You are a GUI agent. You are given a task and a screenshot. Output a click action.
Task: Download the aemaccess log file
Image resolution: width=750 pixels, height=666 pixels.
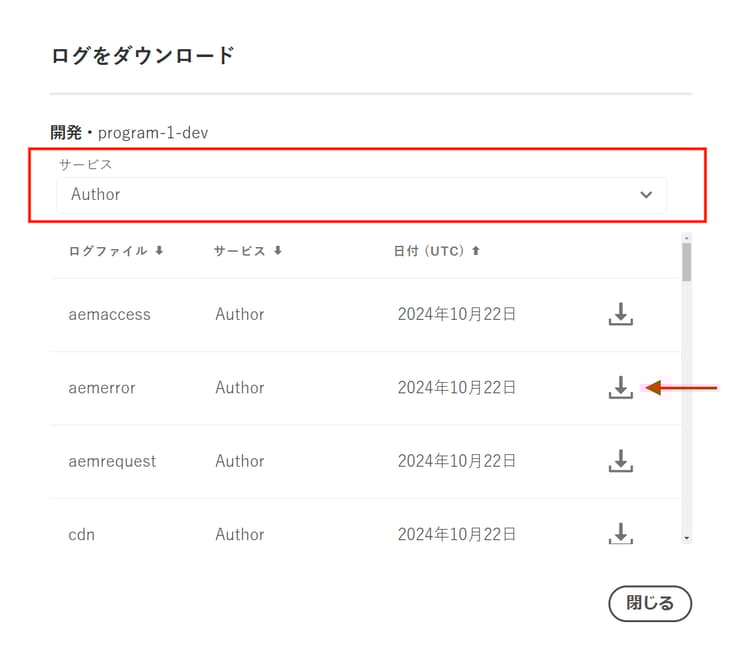[621, 314]
